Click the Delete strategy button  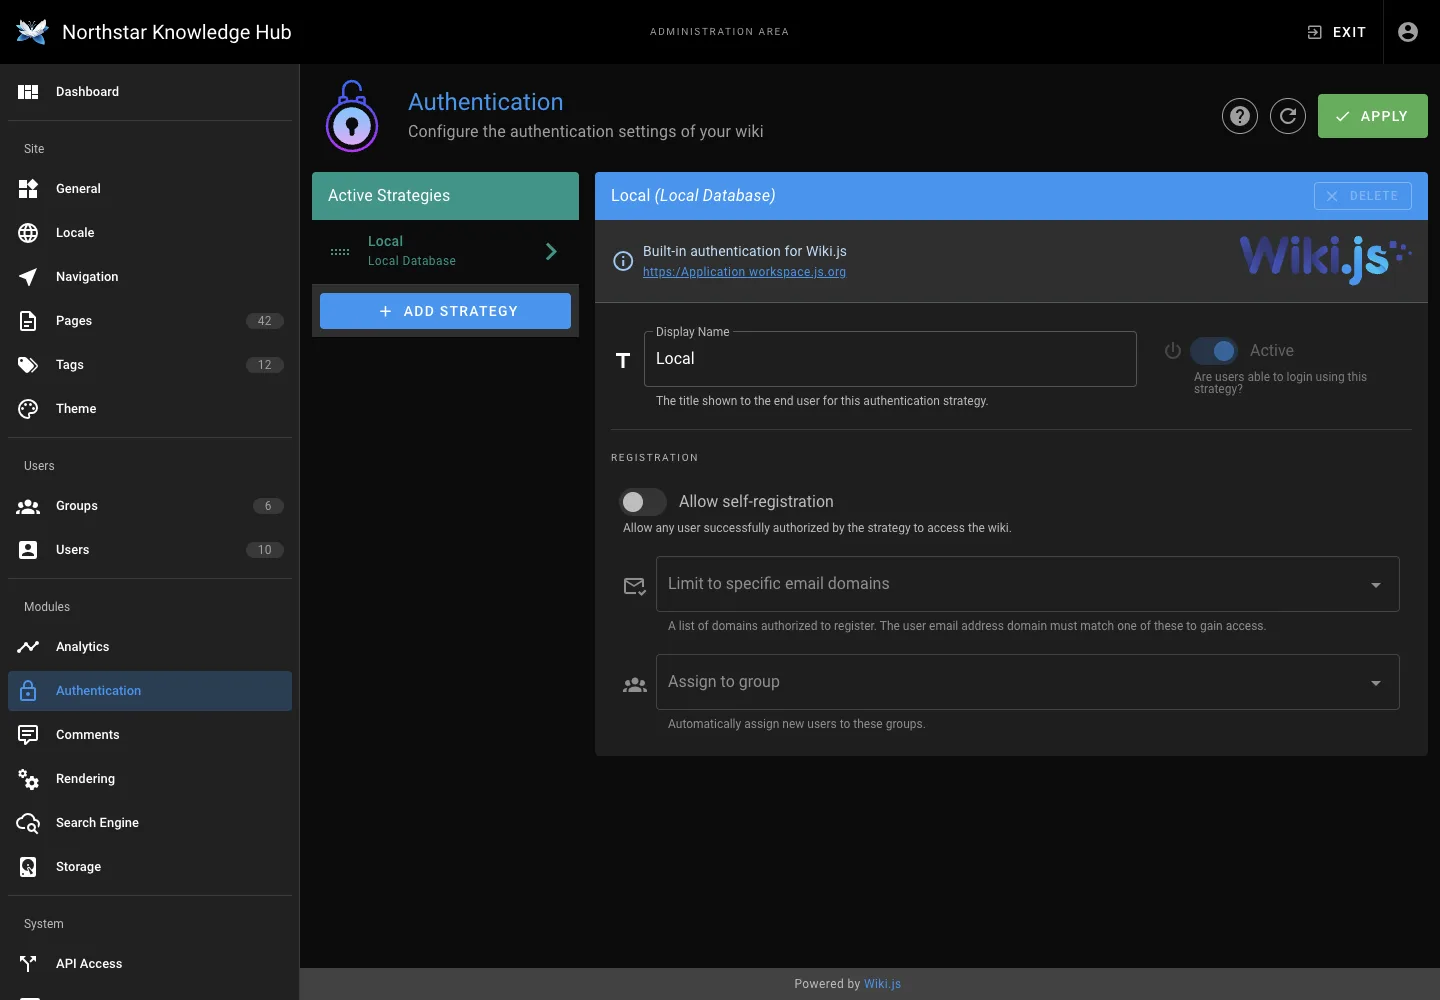pyautogui.click(x=1362, y=196)
